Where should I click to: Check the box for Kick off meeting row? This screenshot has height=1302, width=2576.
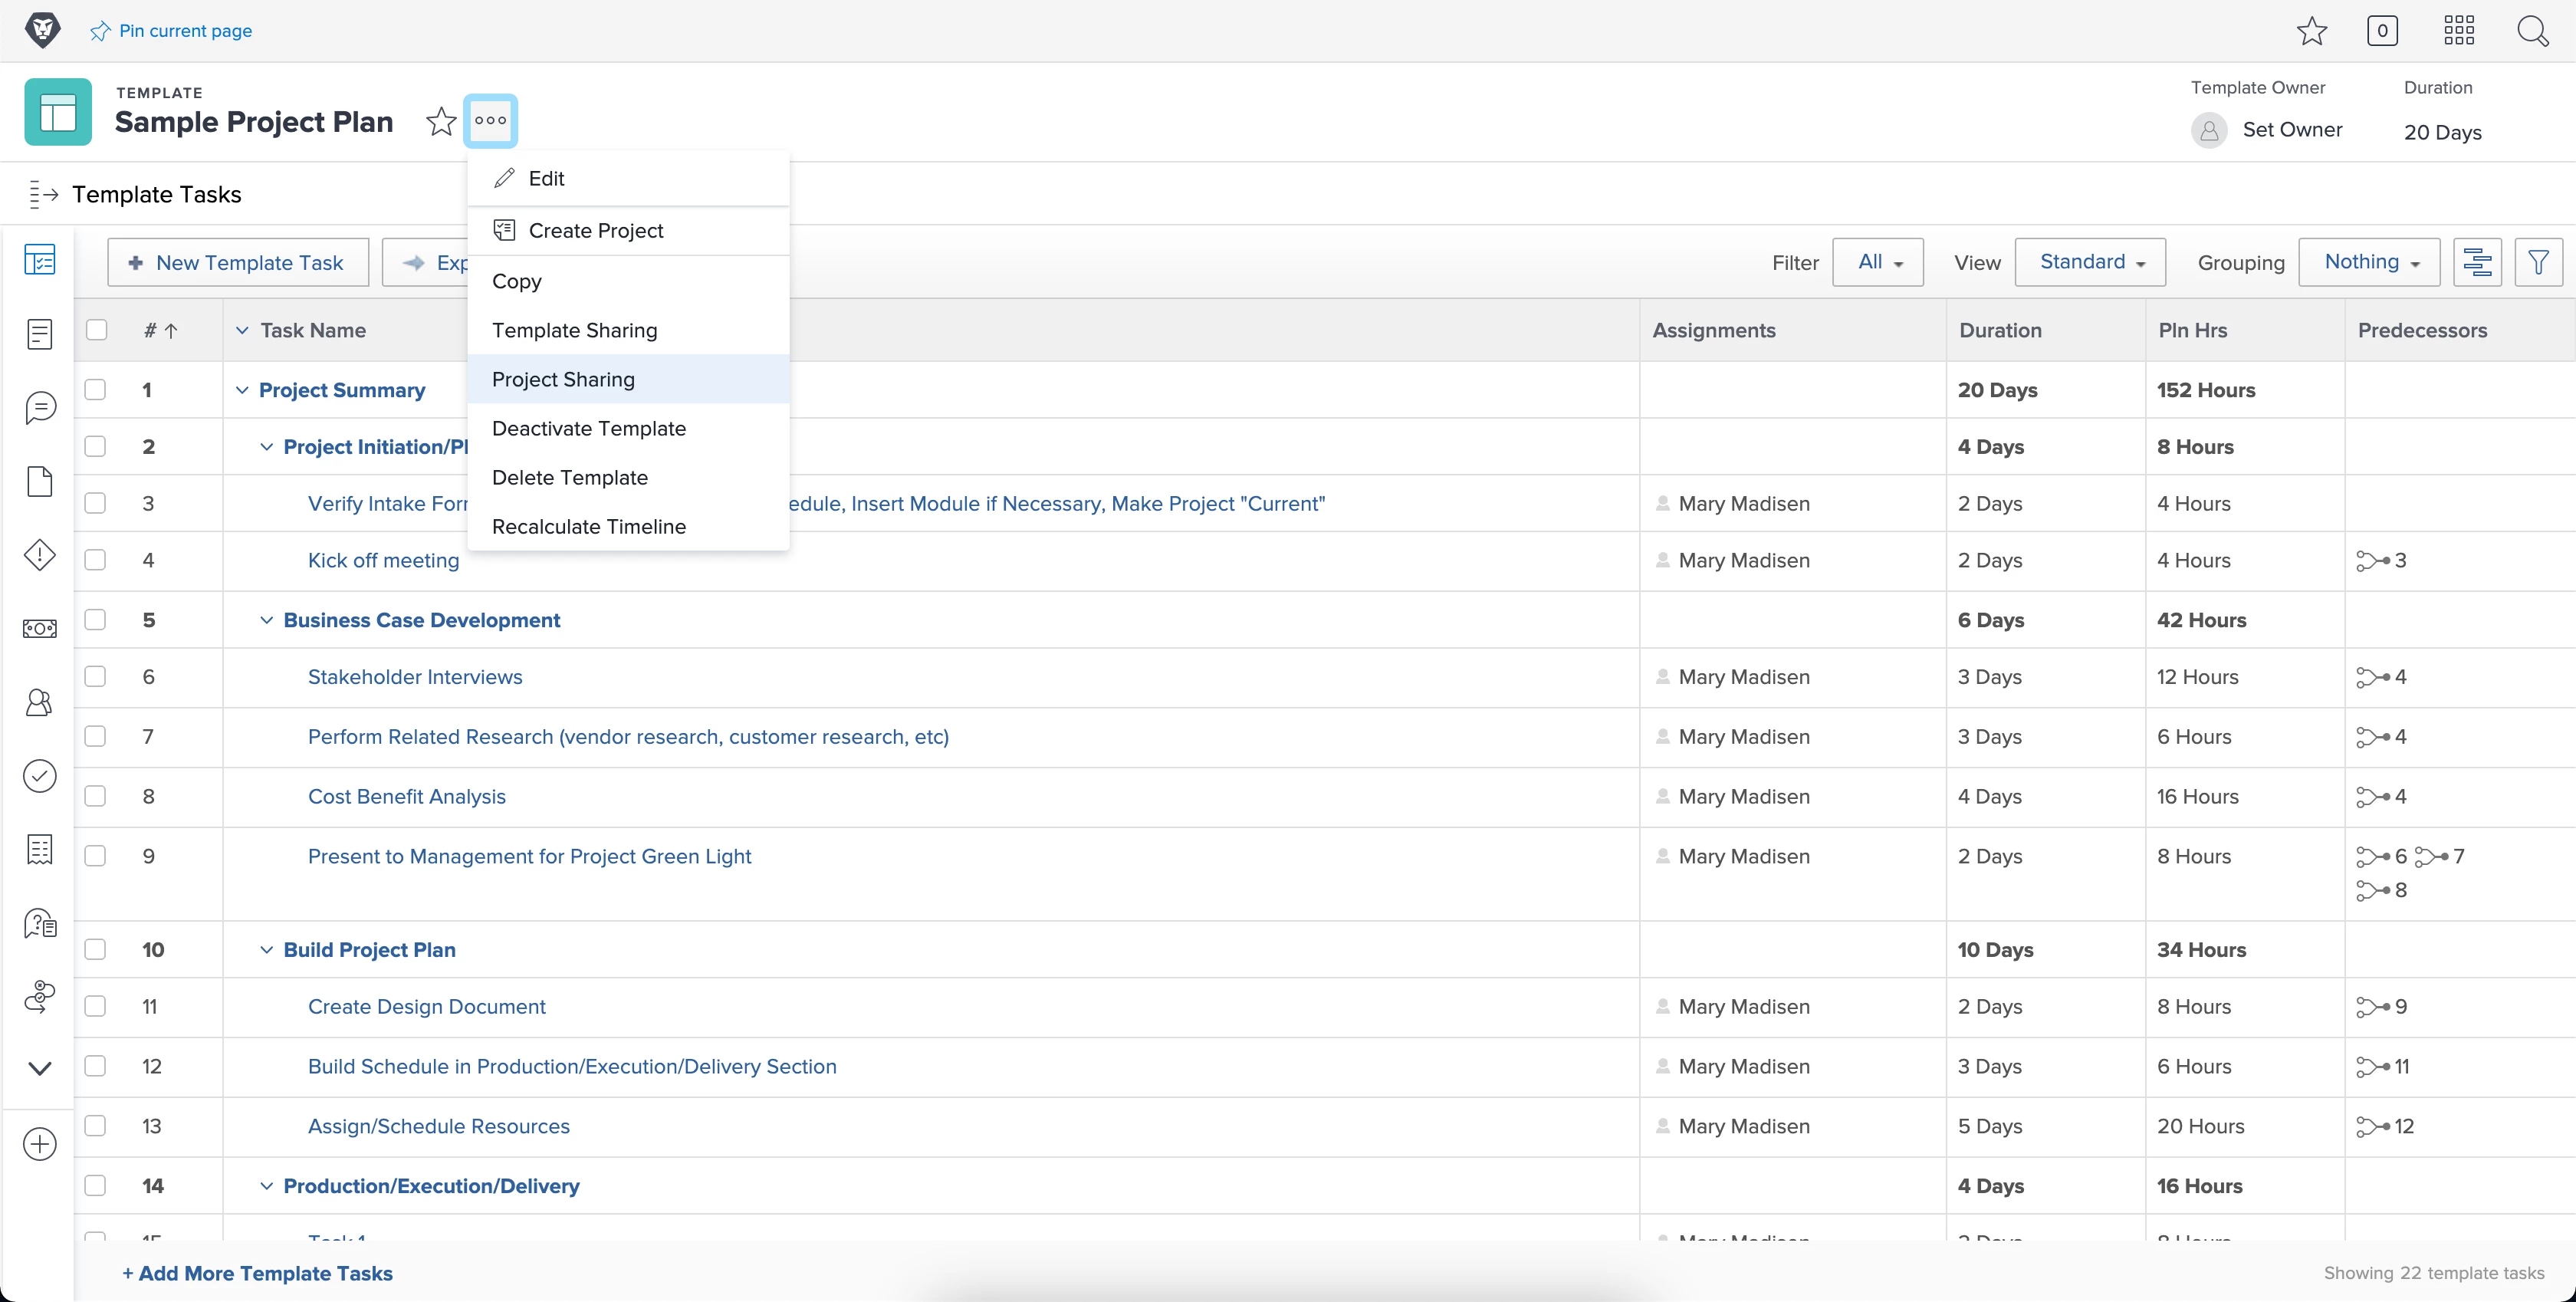[x=96, y=560]
